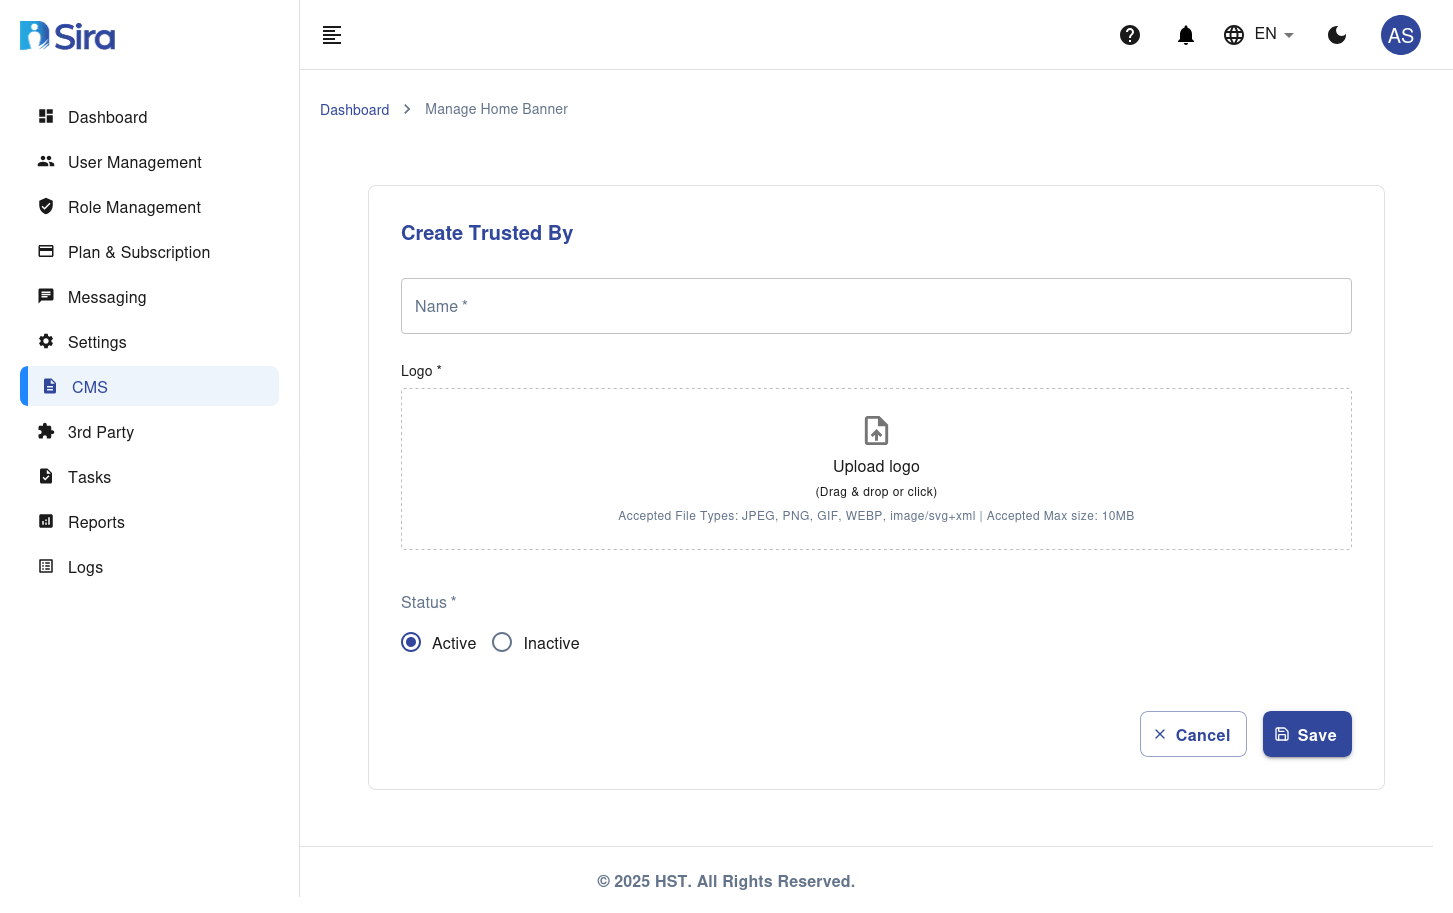Click the Save button
This screenshot has width=1453, height=913.
point(1306,735)
